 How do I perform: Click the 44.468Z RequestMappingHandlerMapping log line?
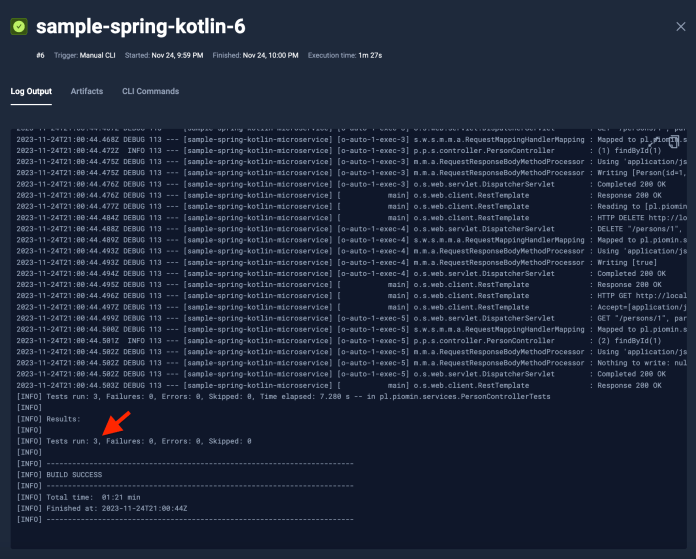(352, 140)
